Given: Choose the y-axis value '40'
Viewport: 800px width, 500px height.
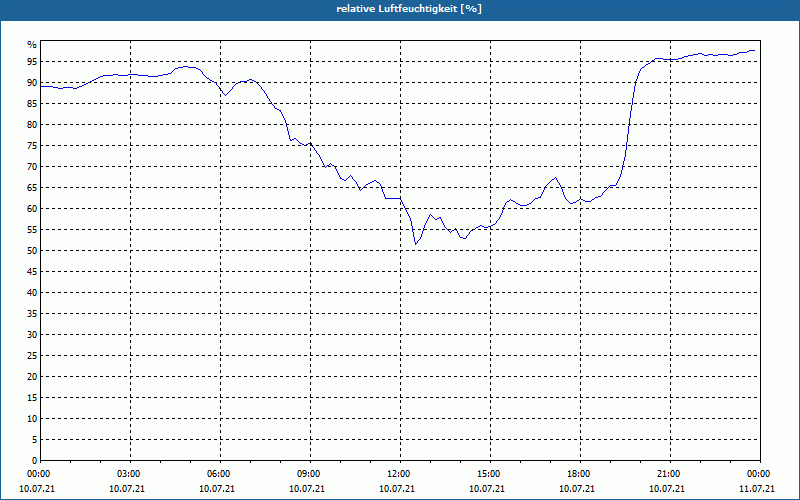Looking at the screenshot, I should (32, 292).
